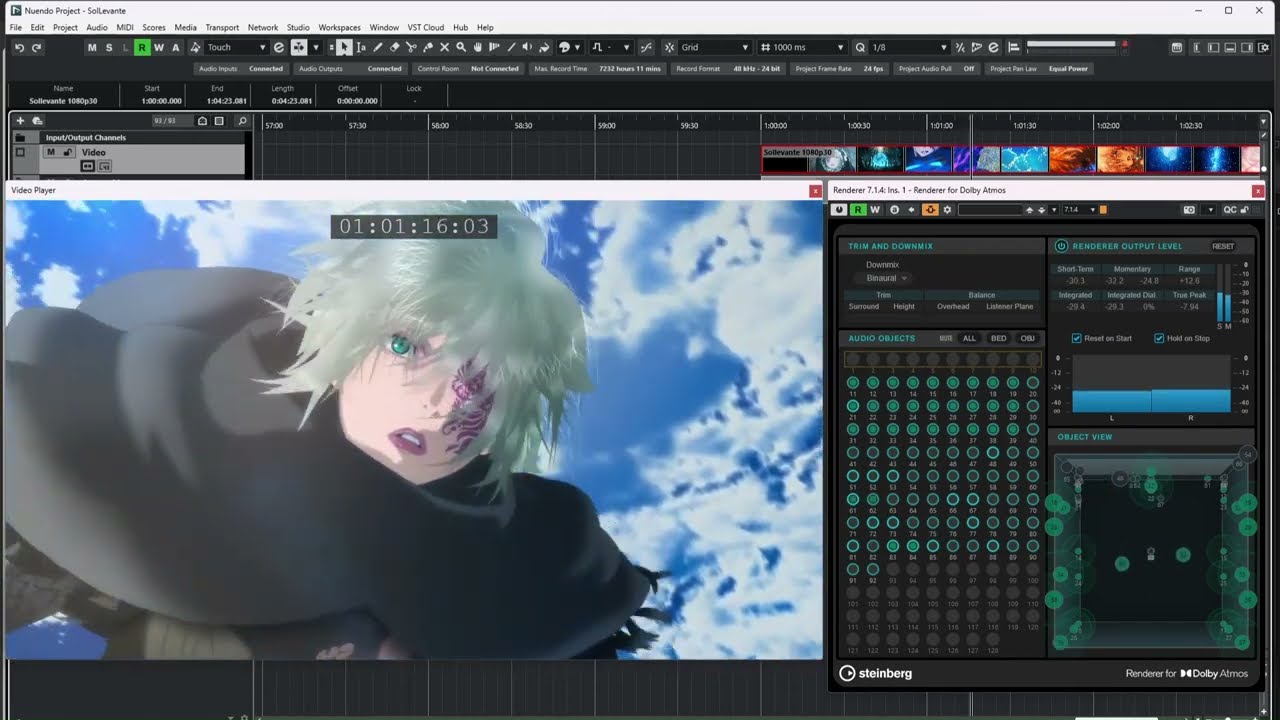Select the Object Selection arrow tool
The height and width of the screenshot is (720, 1280).
(x=344, y=47)
